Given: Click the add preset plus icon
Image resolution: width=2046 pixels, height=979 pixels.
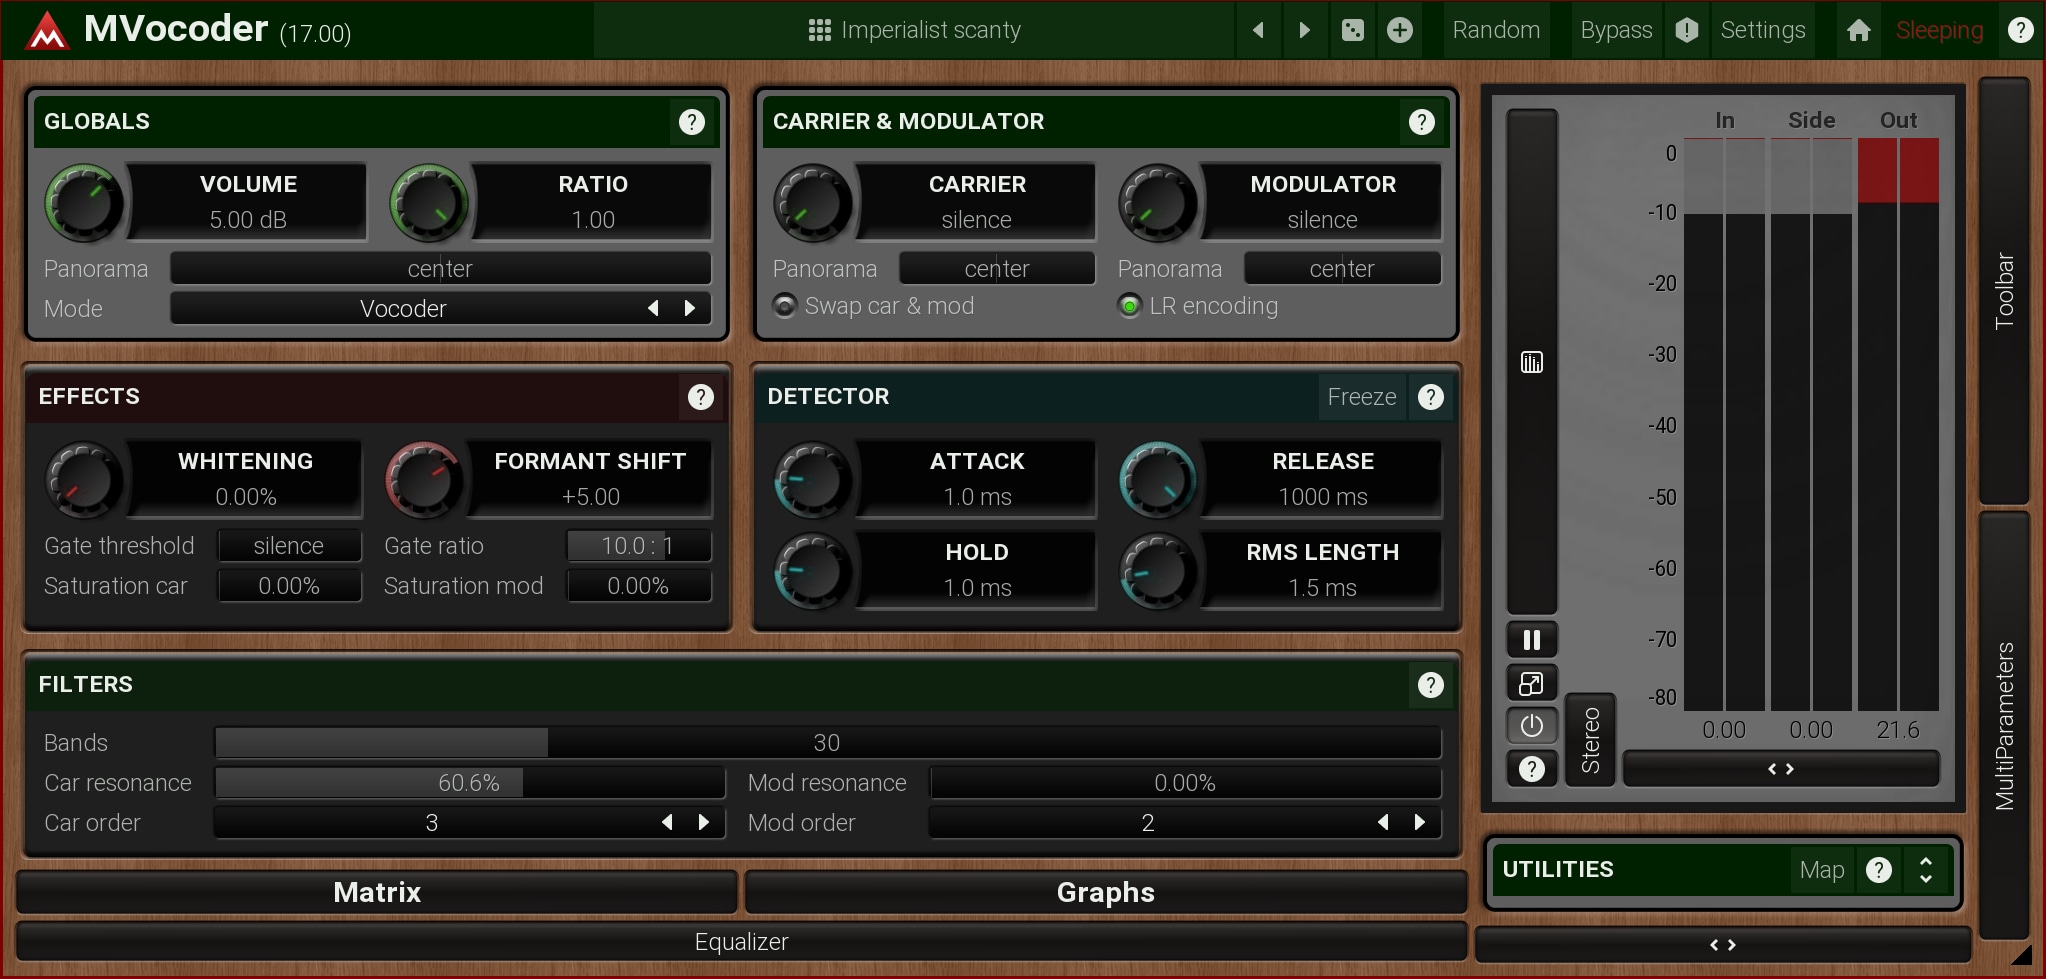Looking at the screenshot, I should click(x=1400, y=30).
